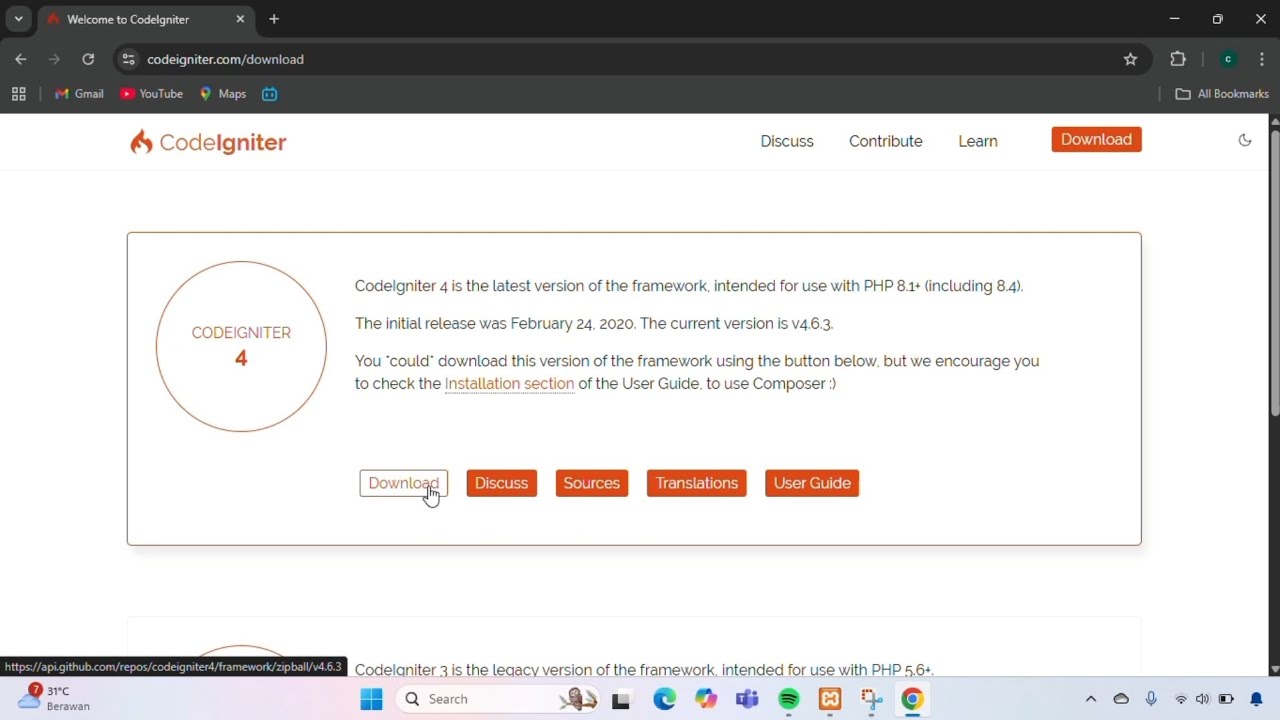1280x720 pixels.
Task: Open Google Chrome from taskbar
Action: 912,699
